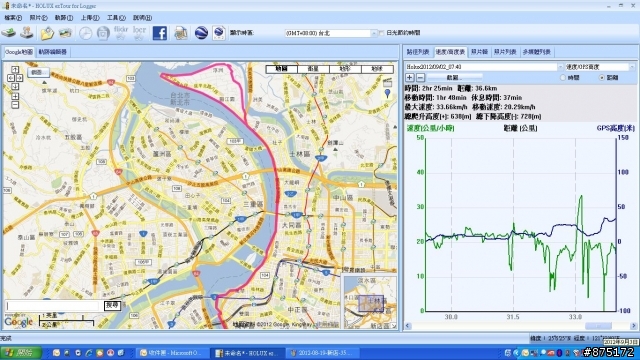Click the 地形 terrain map button
This screenshot has height=360, width=640.
point(345,69)
